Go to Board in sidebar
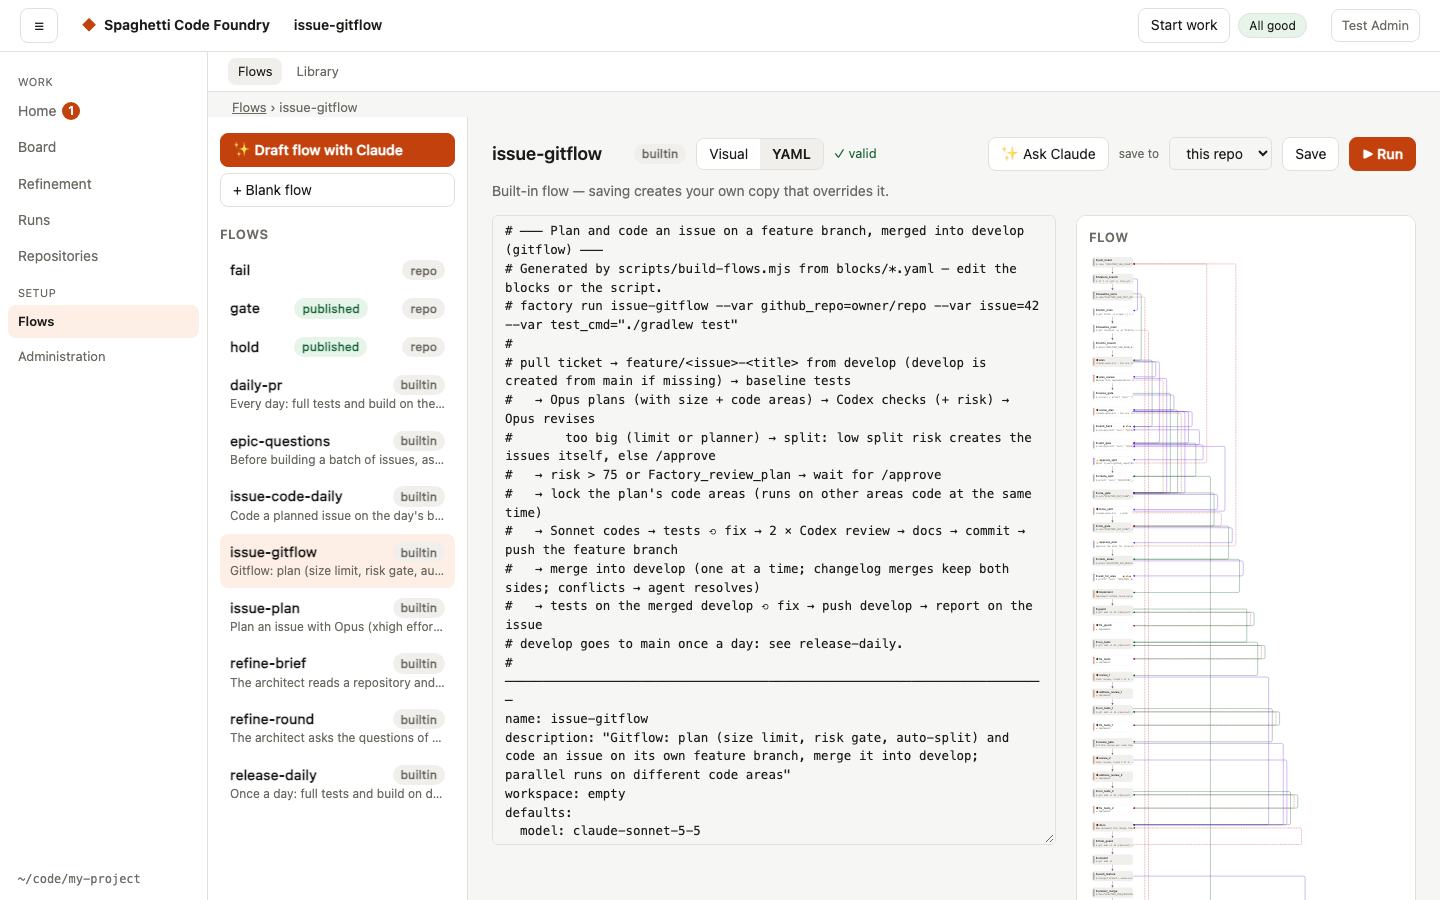The image size is (1440, 900). (103, 147)
